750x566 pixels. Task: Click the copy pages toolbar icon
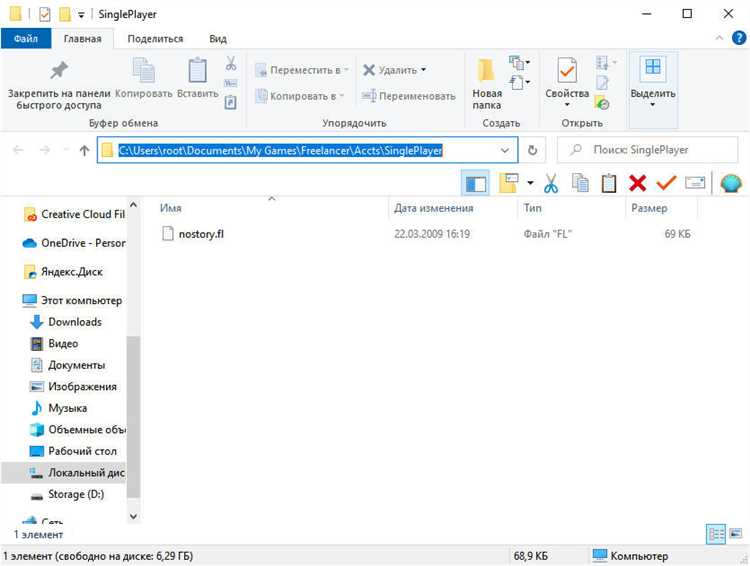click(x=580, y=183)
